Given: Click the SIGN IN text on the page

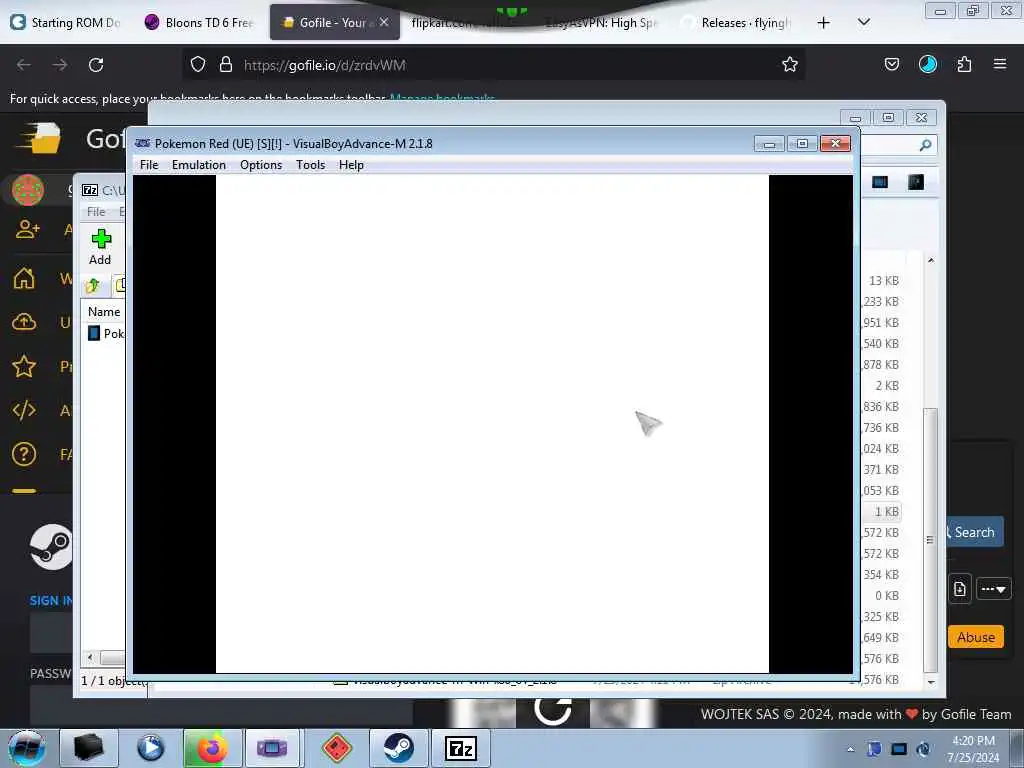Looking at the screenshot, I should pyautogui.click(x=51, y=600).
